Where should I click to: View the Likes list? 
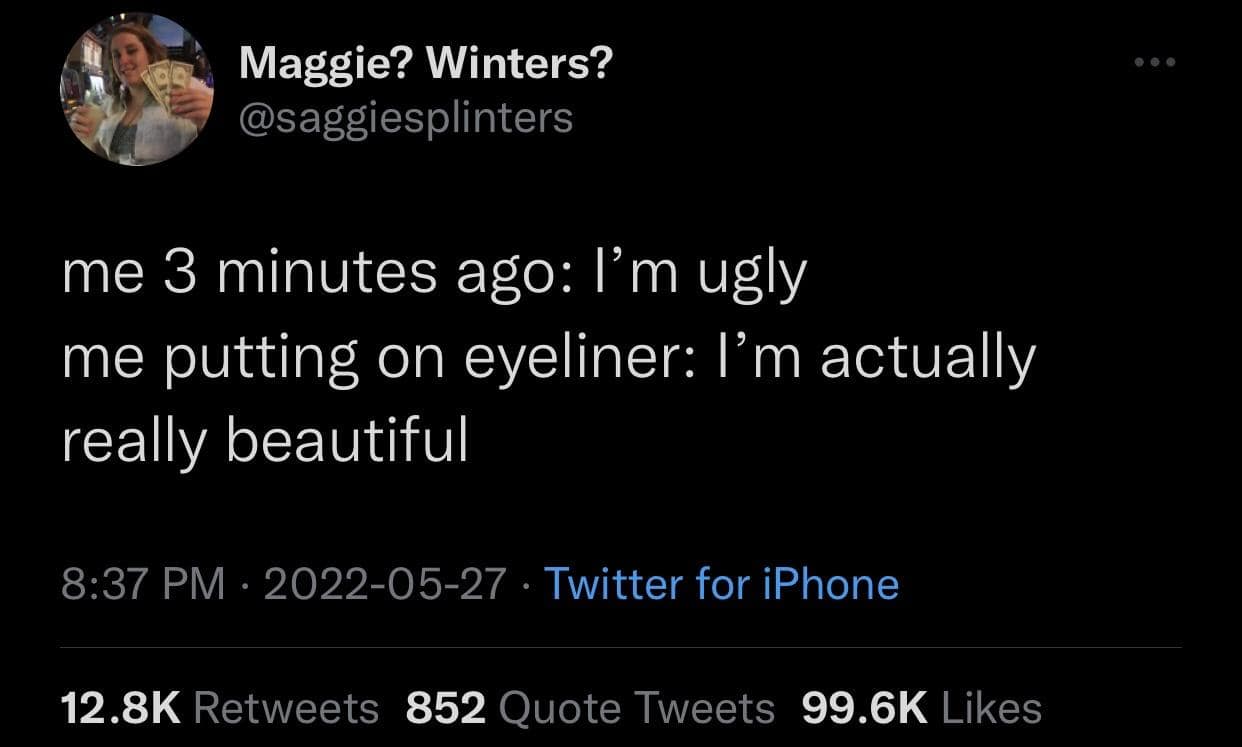coord(992,709)
